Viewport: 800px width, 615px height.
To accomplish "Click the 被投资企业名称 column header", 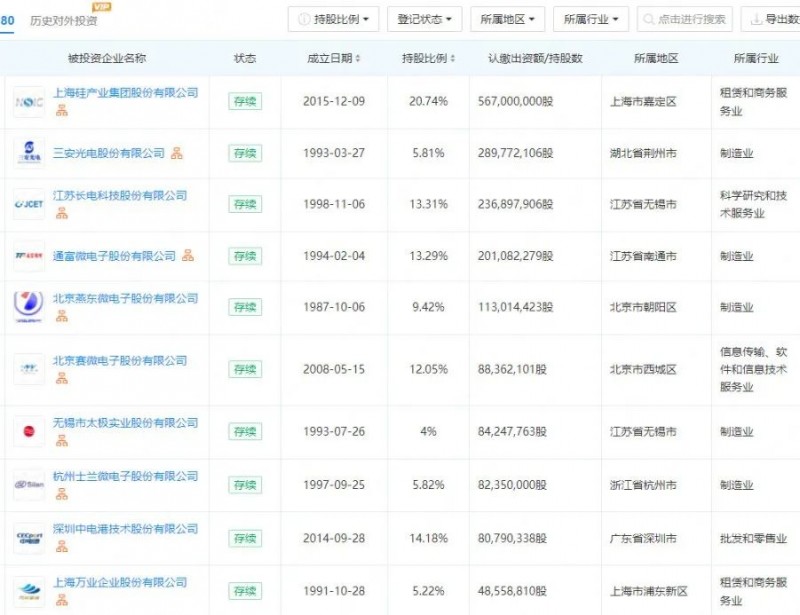I will (107, 58).
